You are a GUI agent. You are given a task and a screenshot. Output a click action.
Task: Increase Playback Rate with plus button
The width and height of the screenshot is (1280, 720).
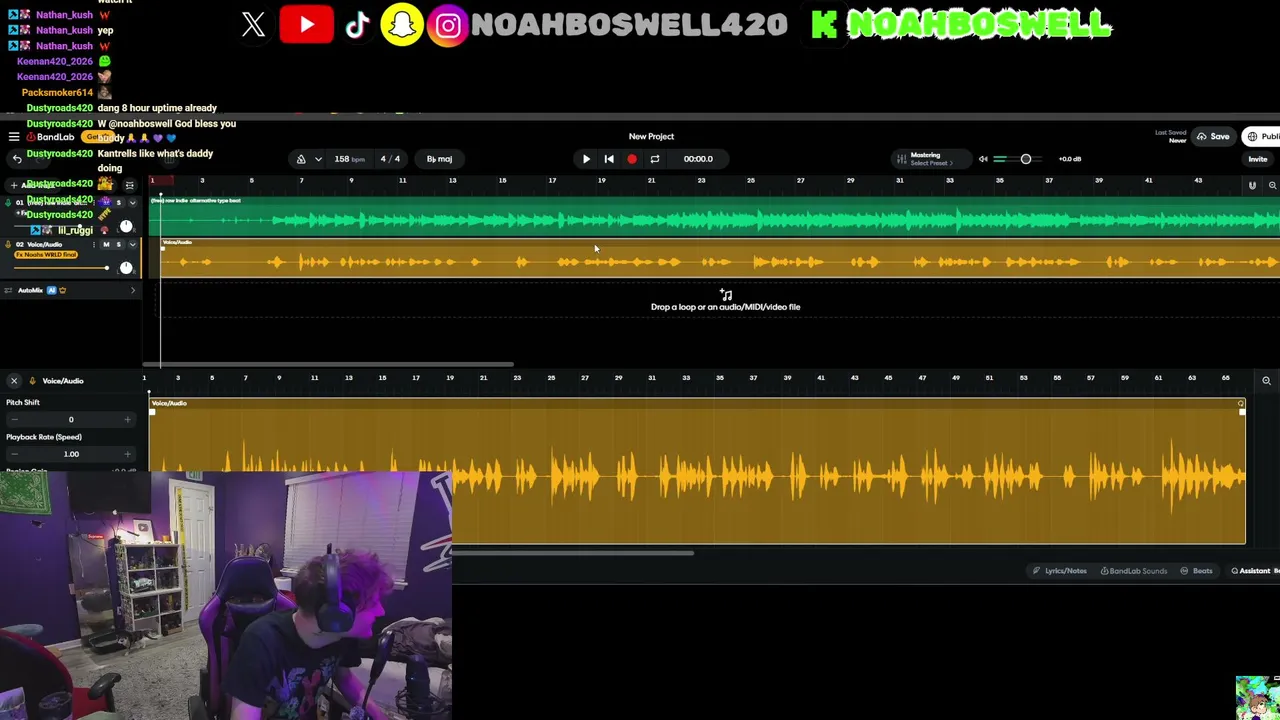click(x=127, y=454)
